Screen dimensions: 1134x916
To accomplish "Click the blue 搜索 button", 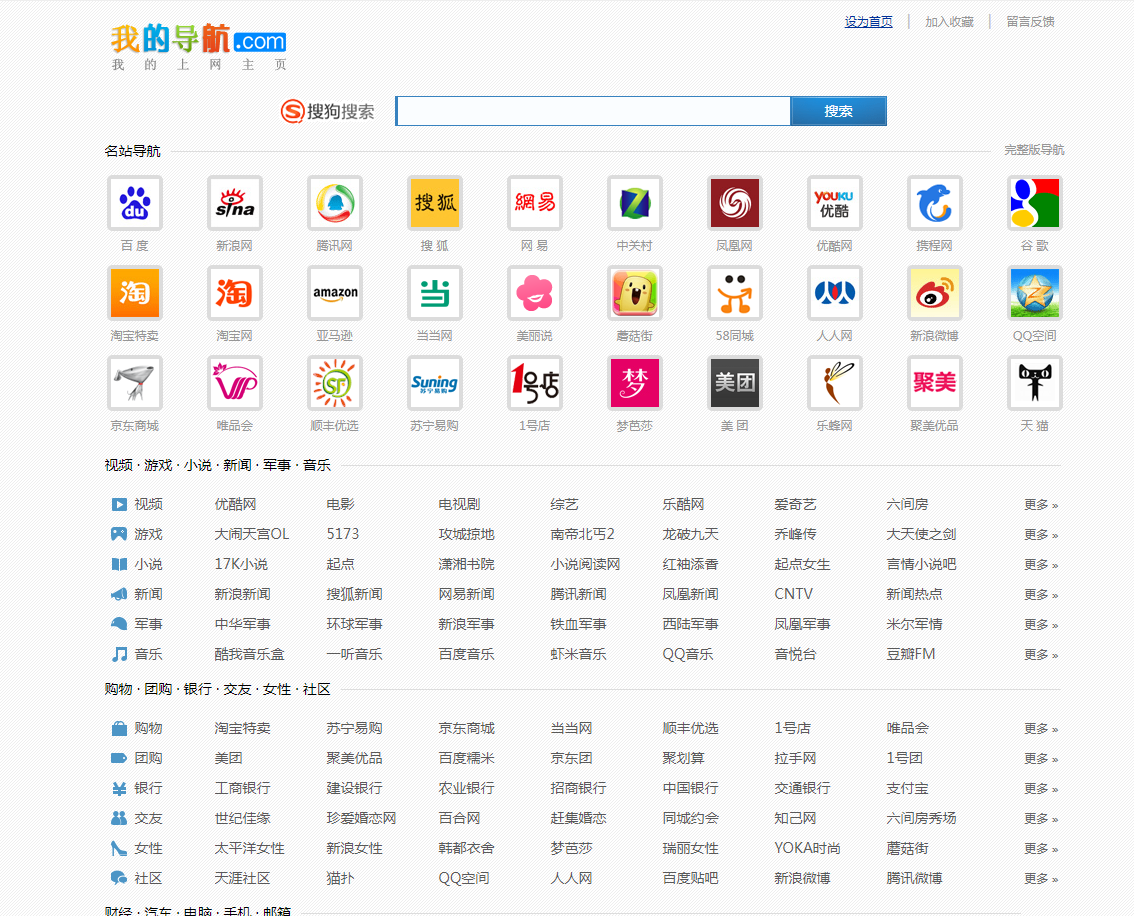I will pyautogui.click(x=838, y=111).
